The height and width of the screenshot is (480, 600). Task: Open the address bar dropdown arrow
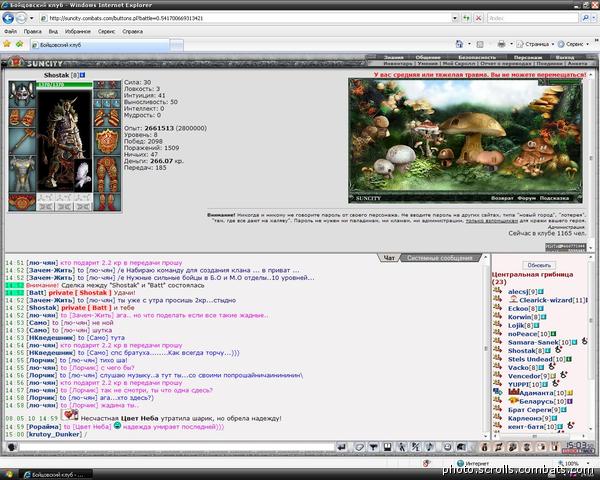tap(455, 18)
